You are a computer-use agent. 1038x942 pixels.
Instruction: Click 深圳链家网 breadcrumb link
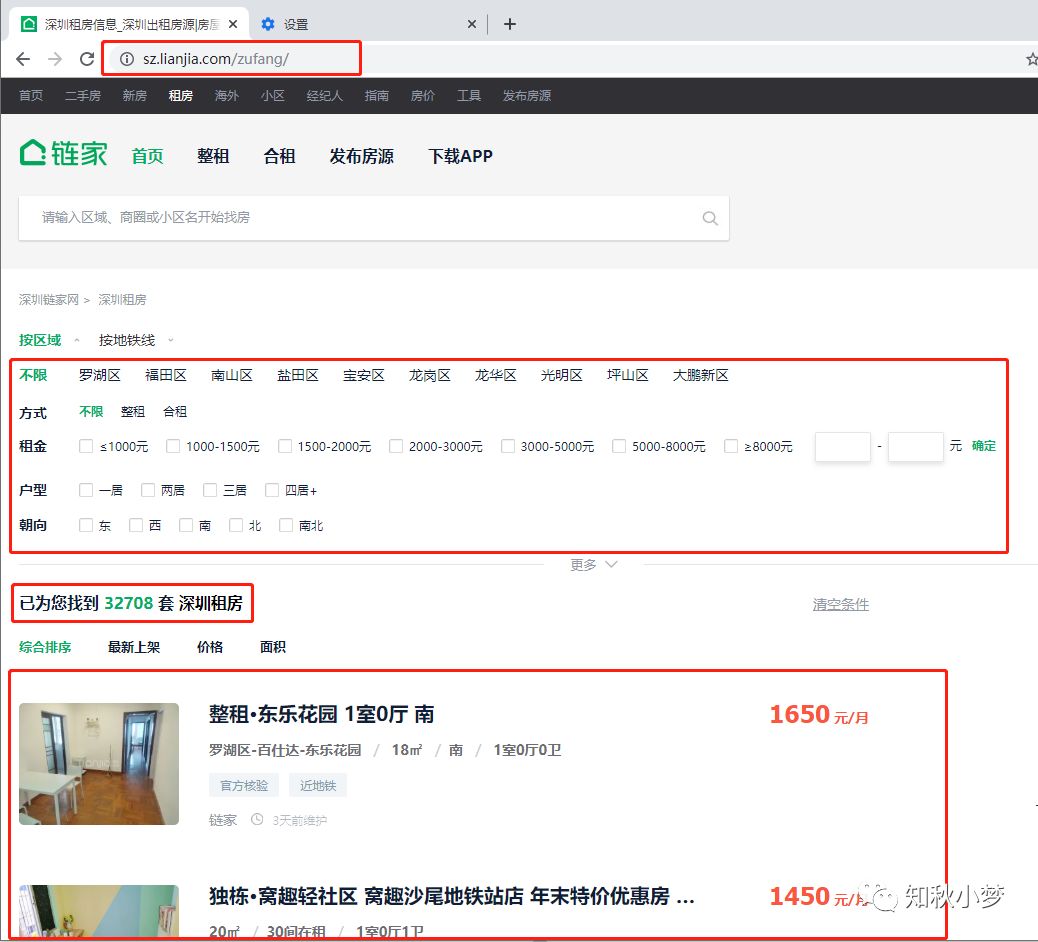49,300
